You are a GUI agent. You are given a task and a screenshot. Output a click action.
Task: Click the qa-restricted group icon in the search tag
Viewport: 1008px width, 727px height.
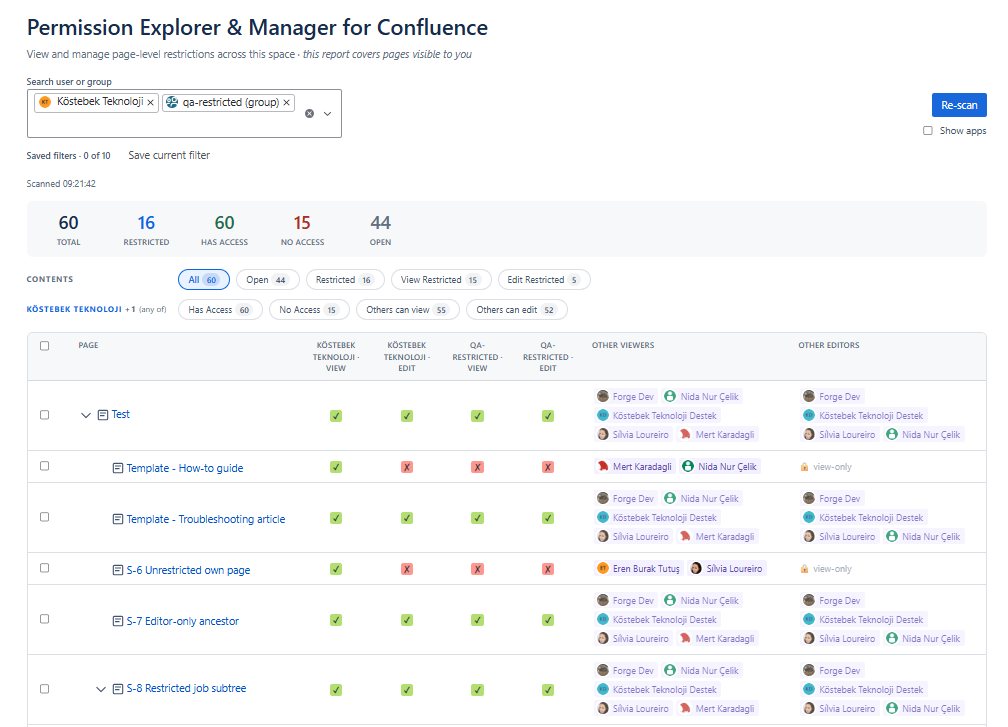point(172,102)
